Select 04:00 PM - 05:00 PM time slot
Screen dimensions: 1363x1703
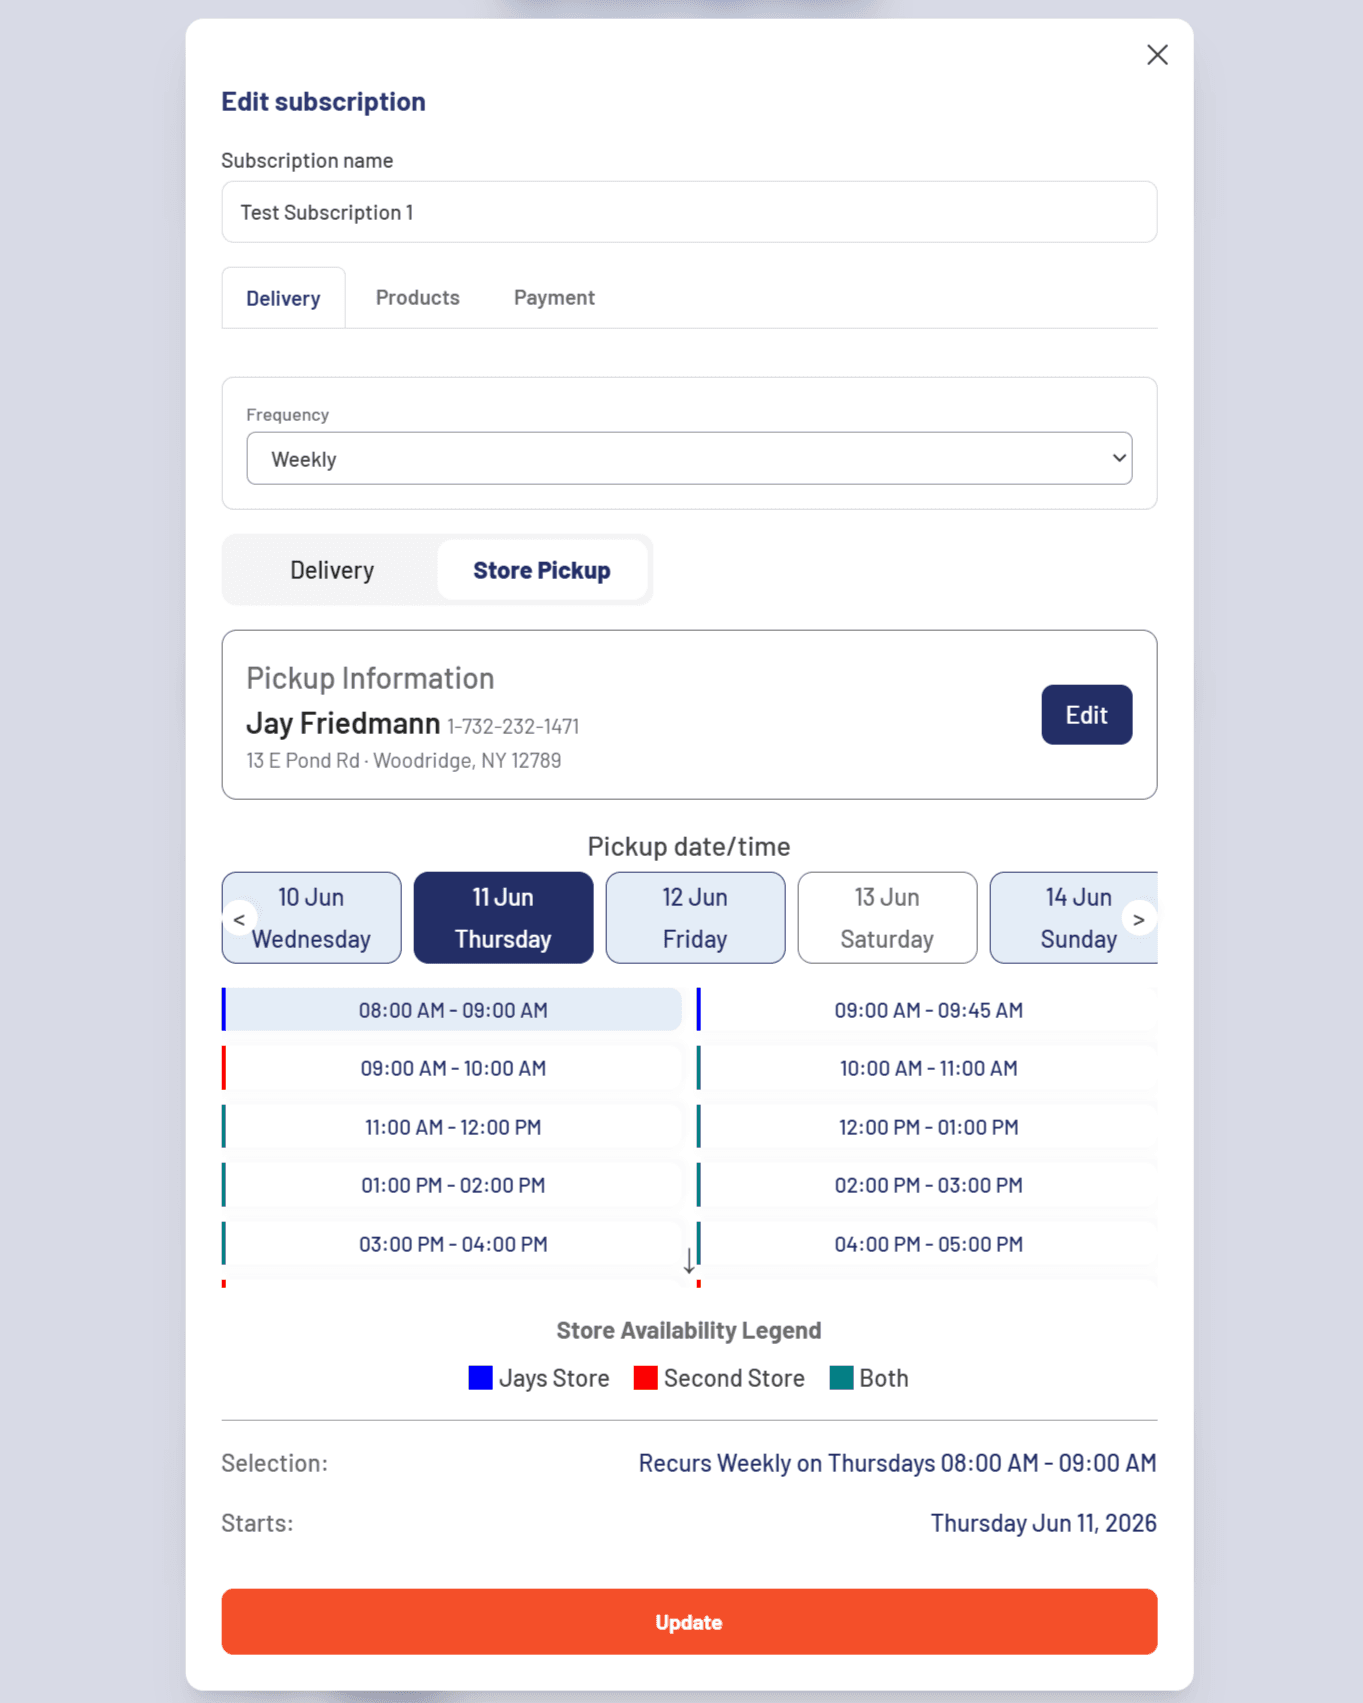point(928,1244)
